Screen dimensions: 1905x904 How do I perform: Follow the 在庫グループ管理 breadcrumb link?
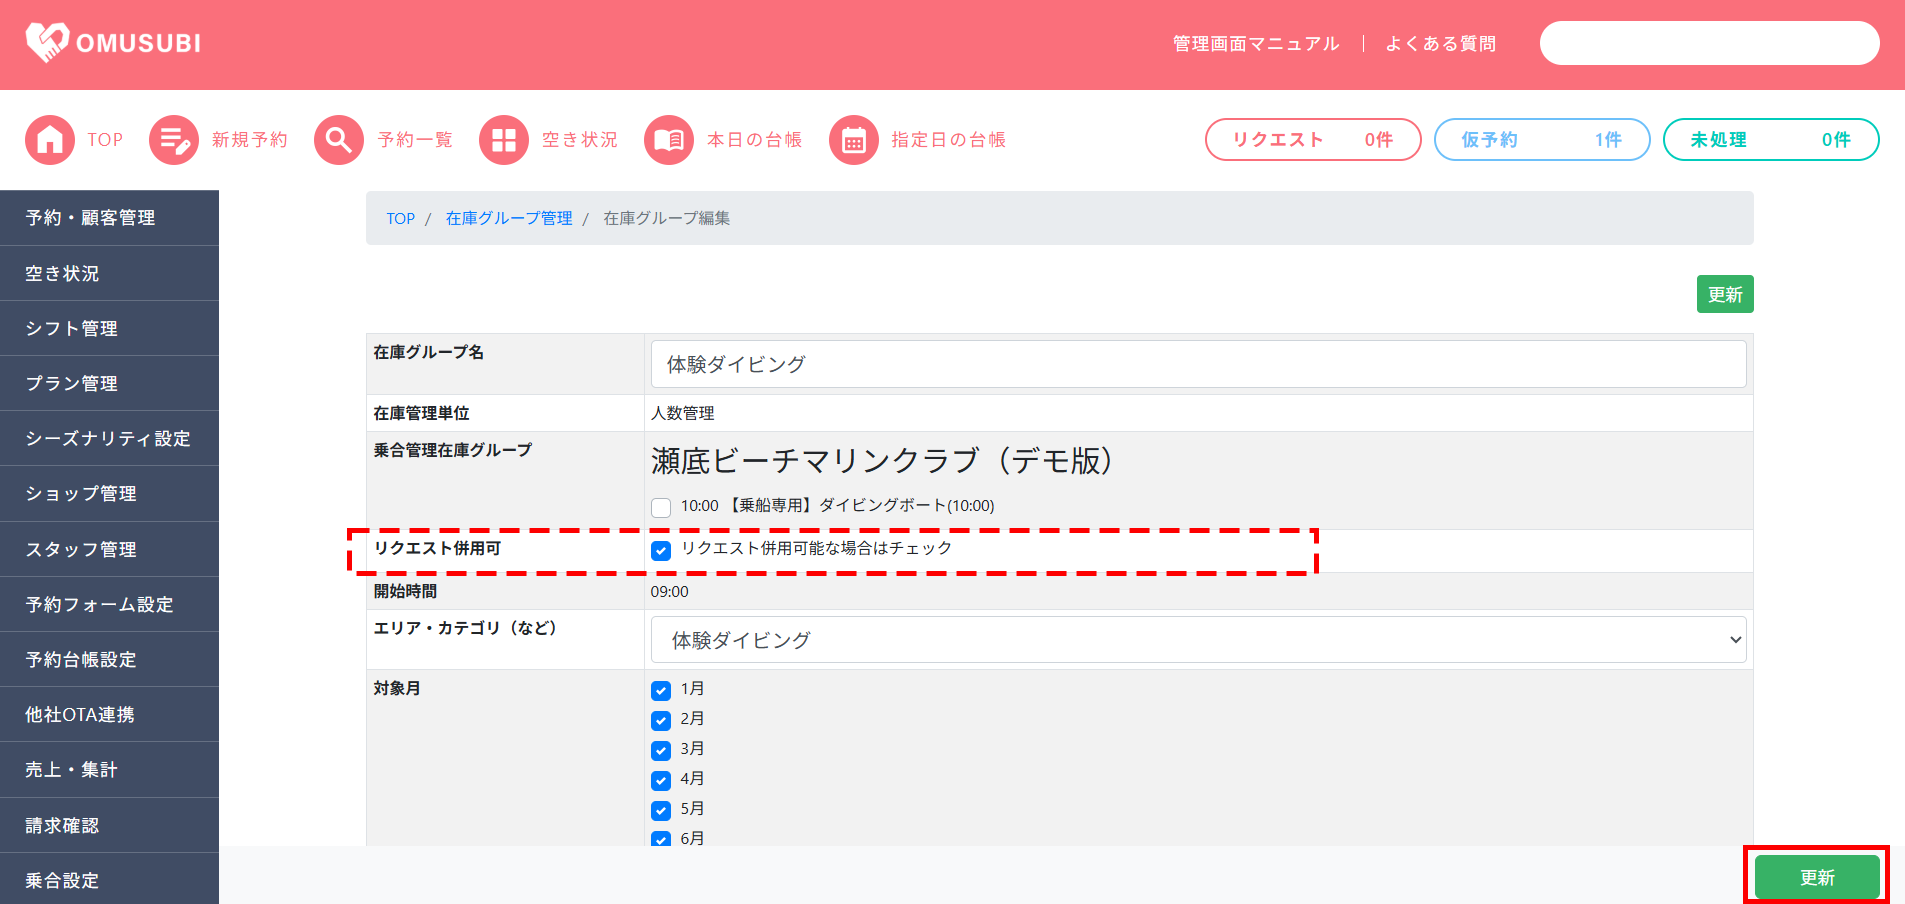pyautogui.click(x=509, y=218)
